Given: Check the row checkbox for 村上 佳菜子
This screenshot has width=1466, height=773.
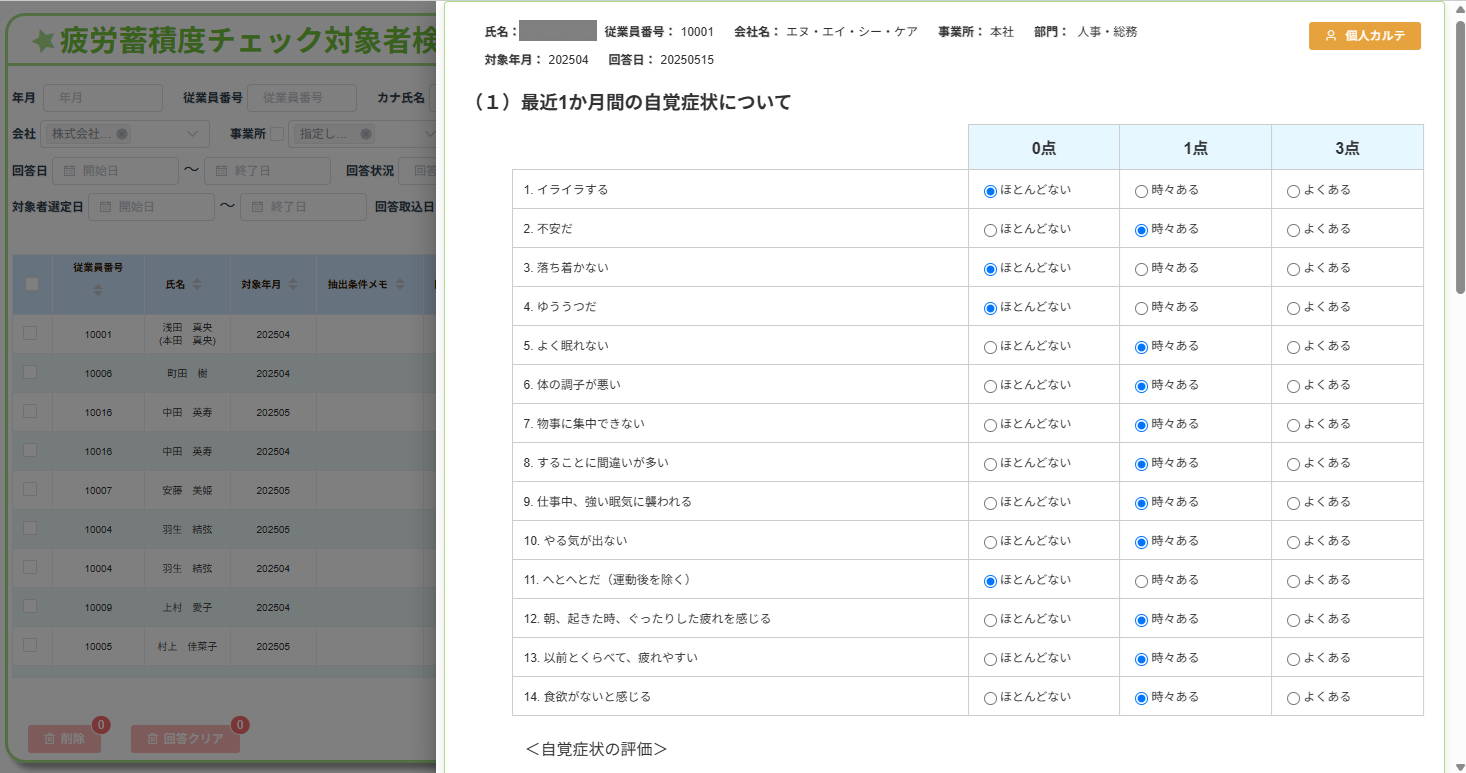Looking at the screenshot, I should 30,645.
